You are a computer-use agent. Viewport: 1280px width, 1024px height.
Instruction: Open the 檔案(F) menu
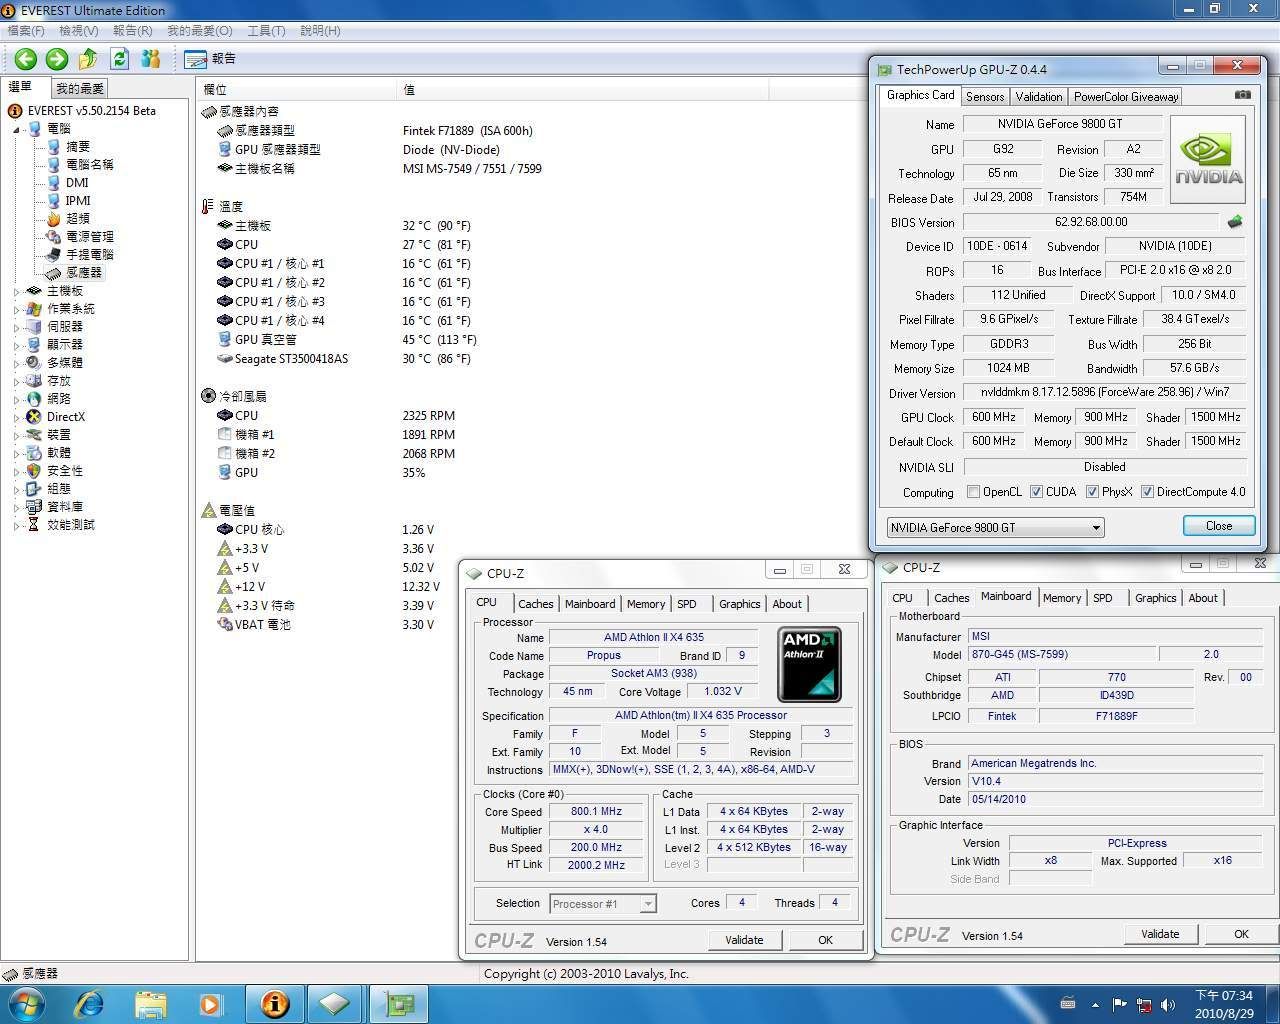click(x=26, y=31)
